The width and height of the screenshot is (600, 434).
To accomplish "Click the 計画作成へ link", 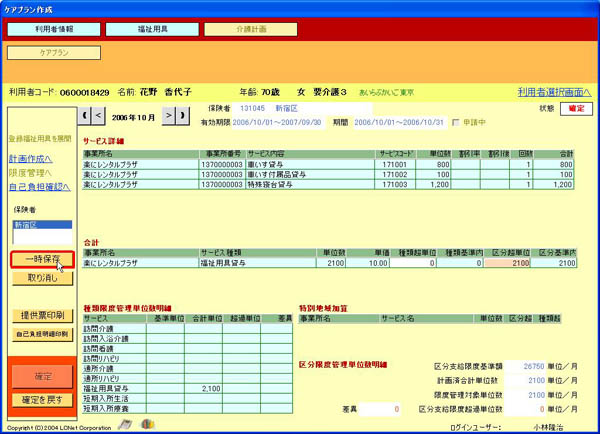I will point(31,158).
